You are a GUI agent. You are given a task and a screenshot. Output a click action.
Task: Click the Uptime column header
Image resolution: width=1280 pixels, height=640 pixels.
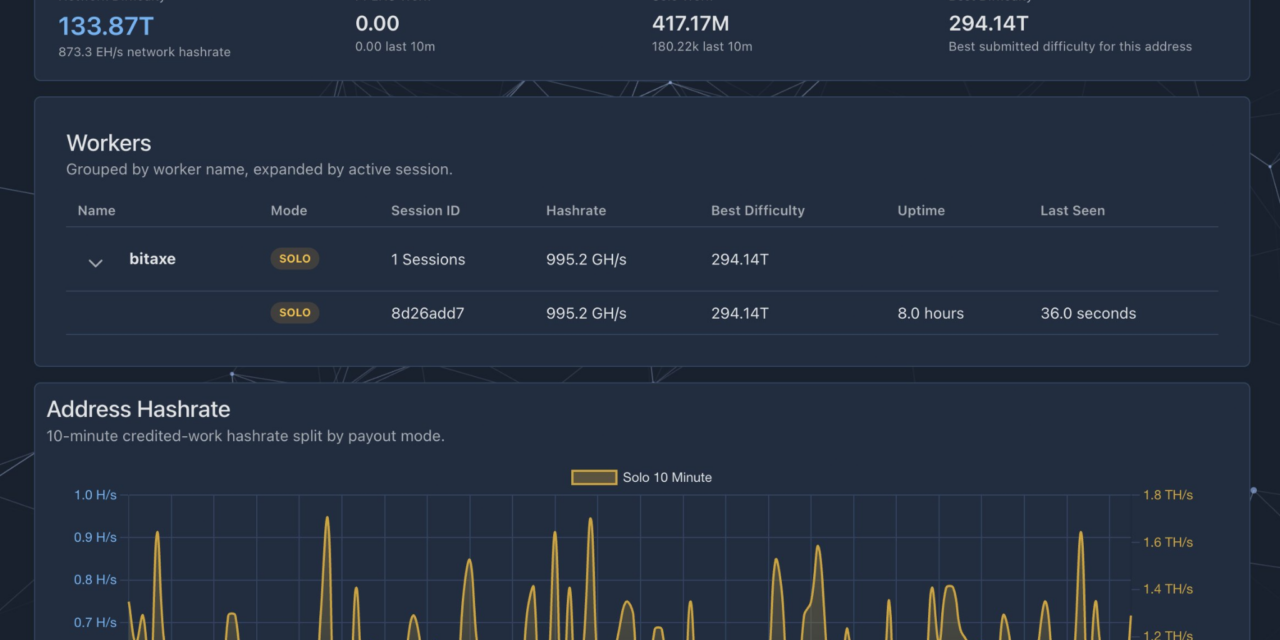[921, 211]
